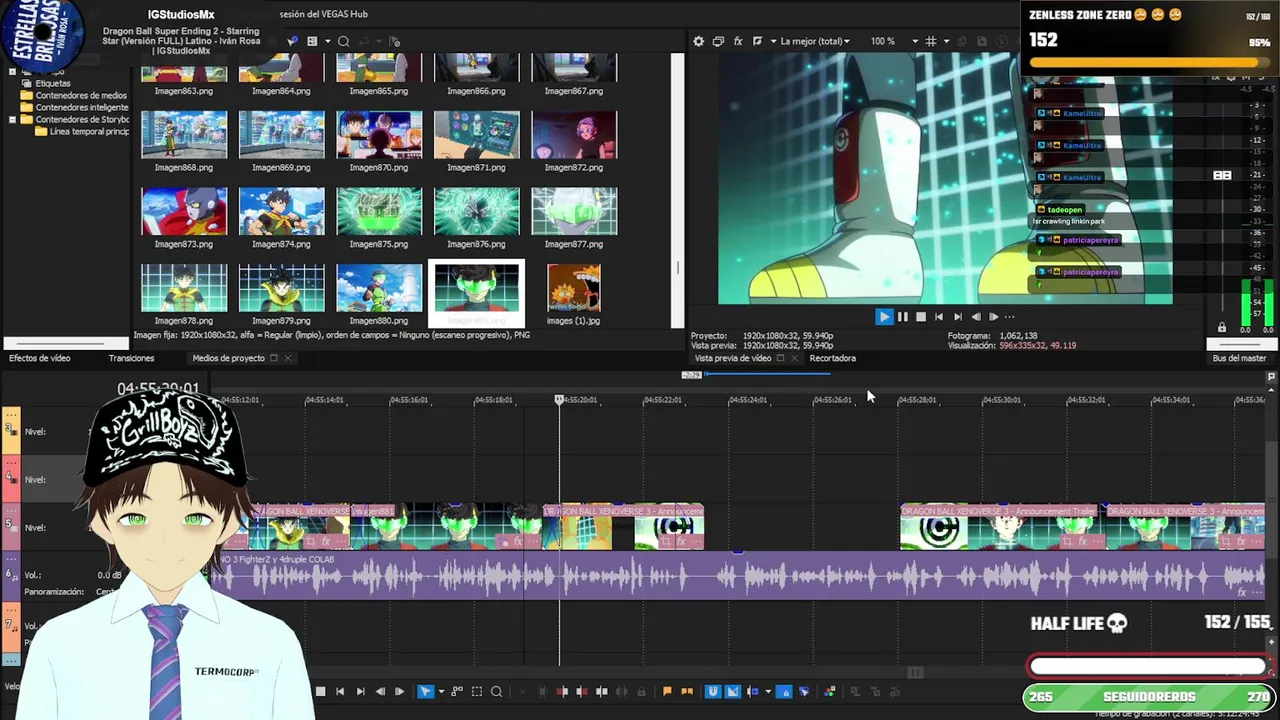Click the purple audio waveform clip

[738, 576]
